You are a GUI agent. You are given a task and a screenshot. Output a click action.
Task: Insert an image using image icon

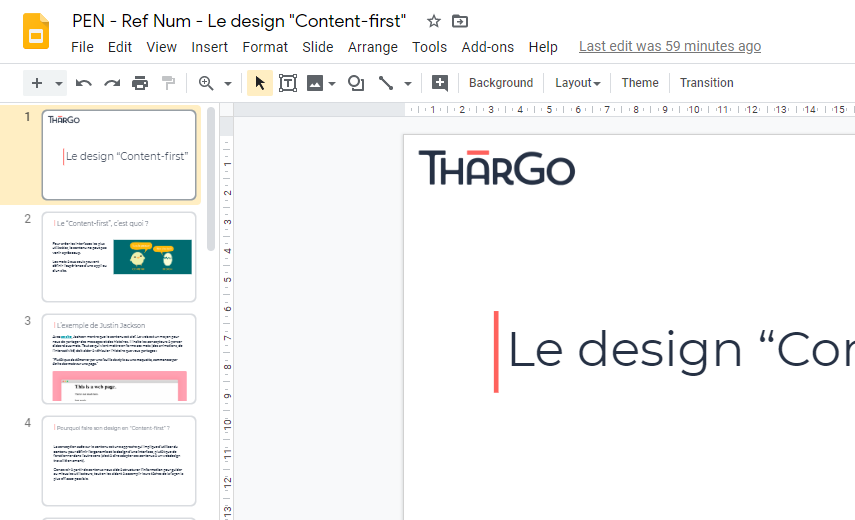[315, 83]
